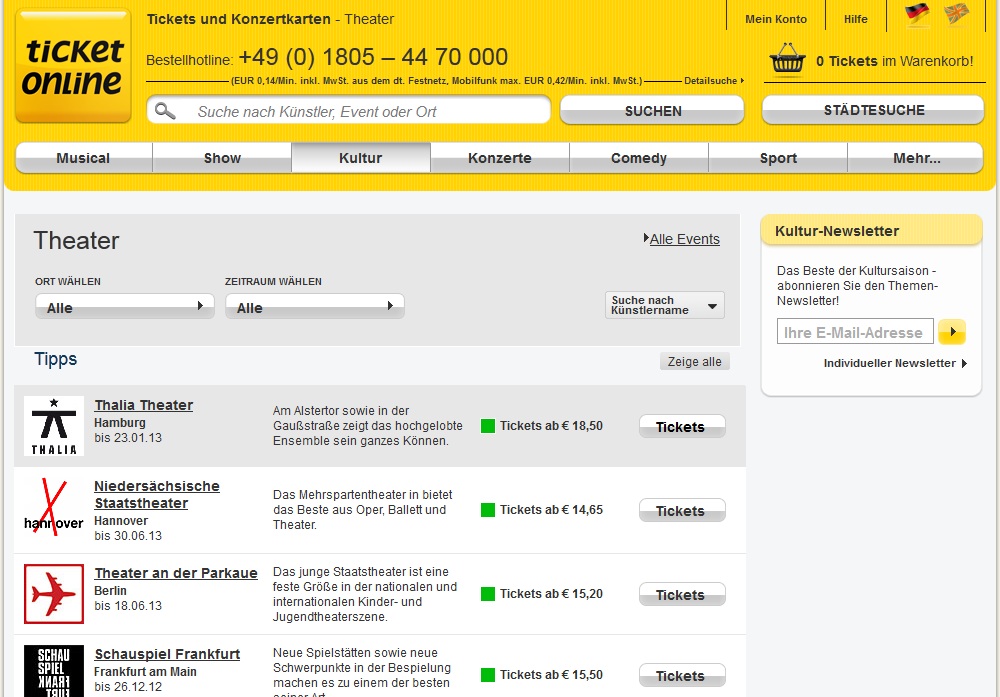Open the shopping basket icon
The image size is (1000, 697).
pos(788,60)
